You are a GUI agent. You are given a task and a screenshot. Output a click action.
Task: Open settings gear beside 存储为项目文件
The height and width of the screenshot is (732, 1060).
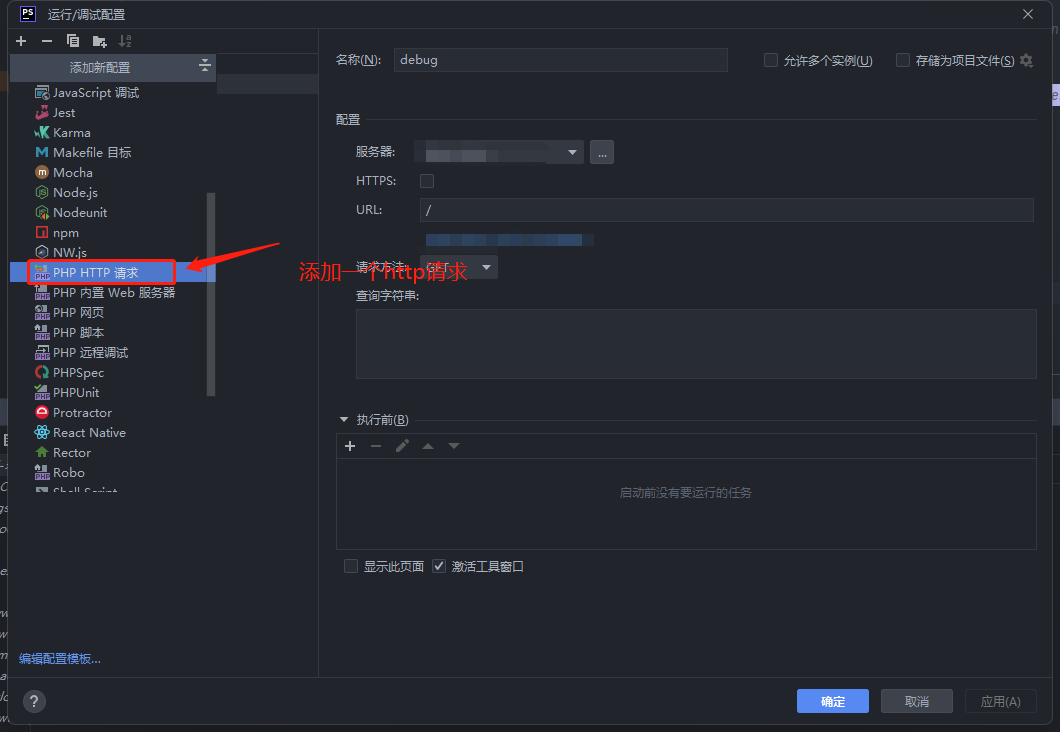coord(1026,60)
